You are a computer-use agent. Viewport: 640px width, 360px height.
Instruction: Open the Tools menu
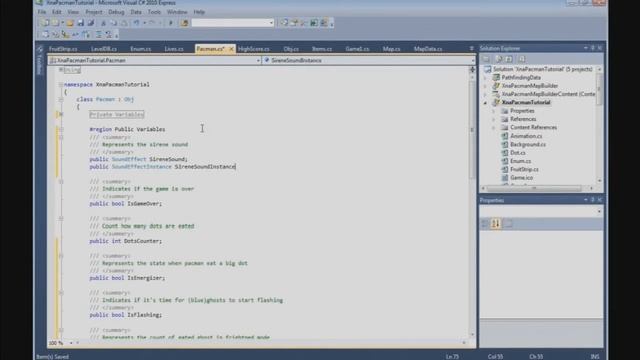[x=154, y=12]
